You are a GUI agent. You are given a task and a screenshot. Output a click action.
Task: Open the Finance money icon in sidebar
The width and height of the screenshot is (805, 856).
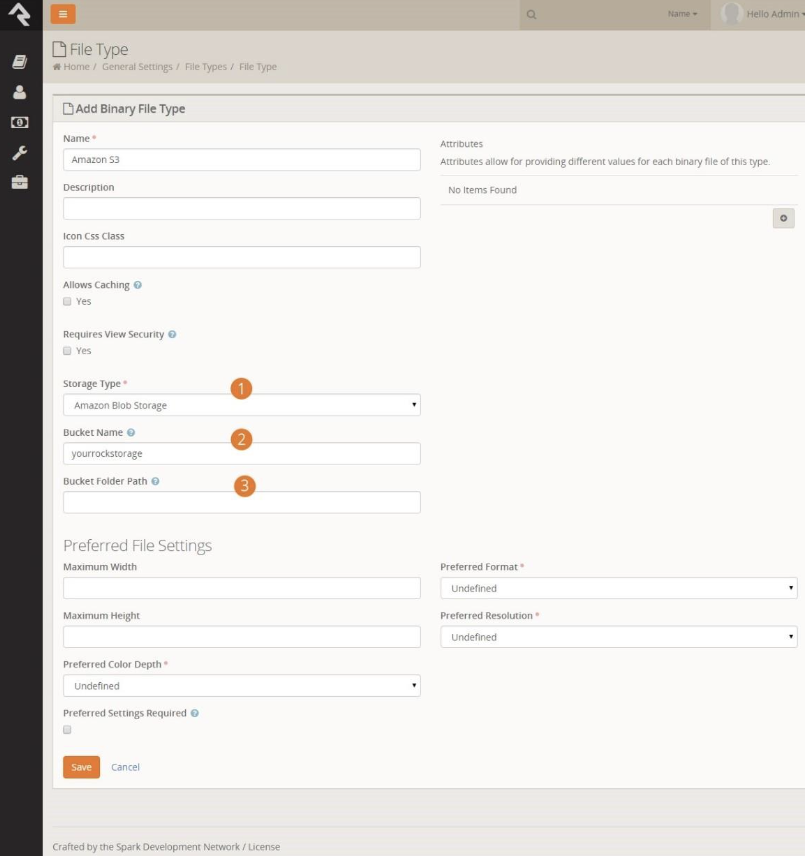19,122
